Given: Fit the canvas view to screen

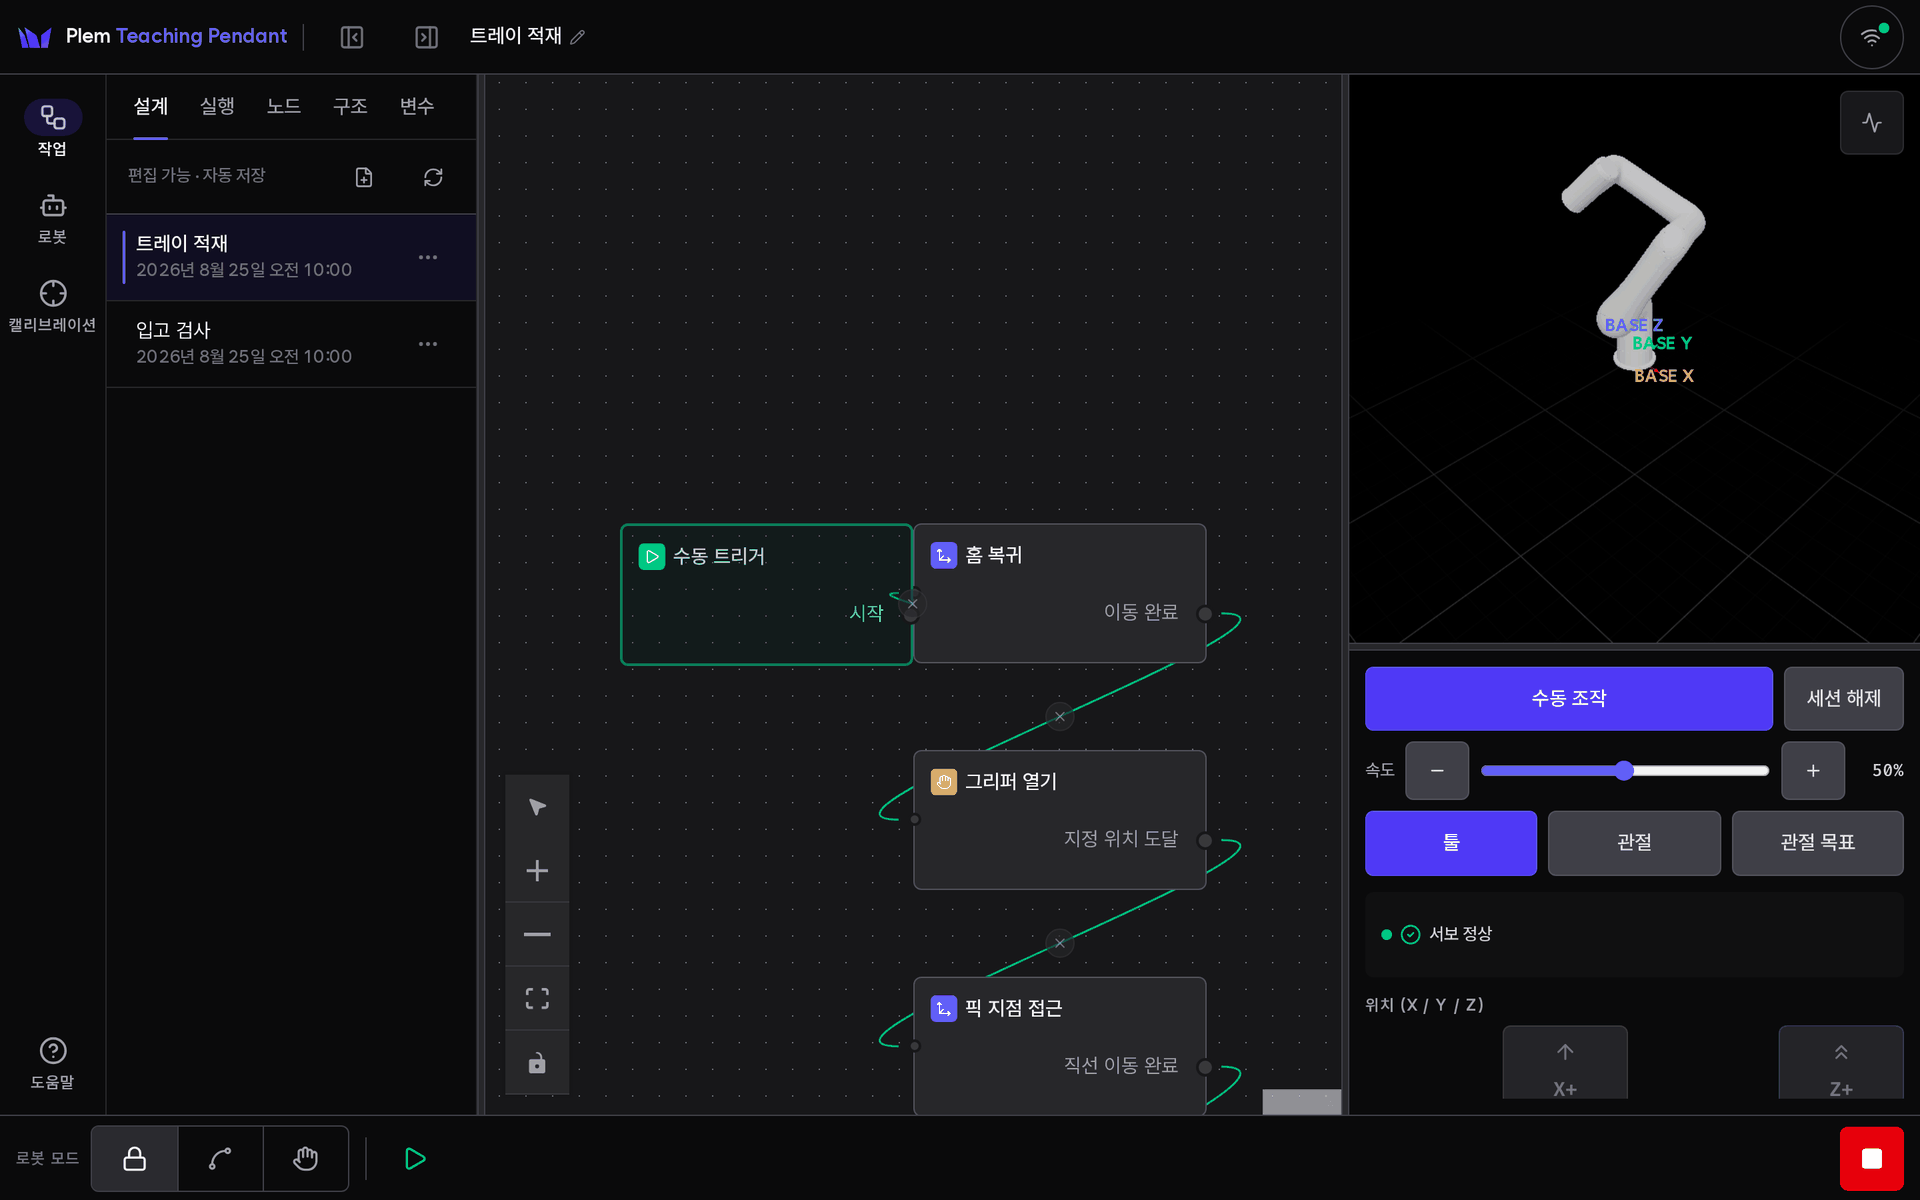Looking at the screenshot, I should 537,998.
